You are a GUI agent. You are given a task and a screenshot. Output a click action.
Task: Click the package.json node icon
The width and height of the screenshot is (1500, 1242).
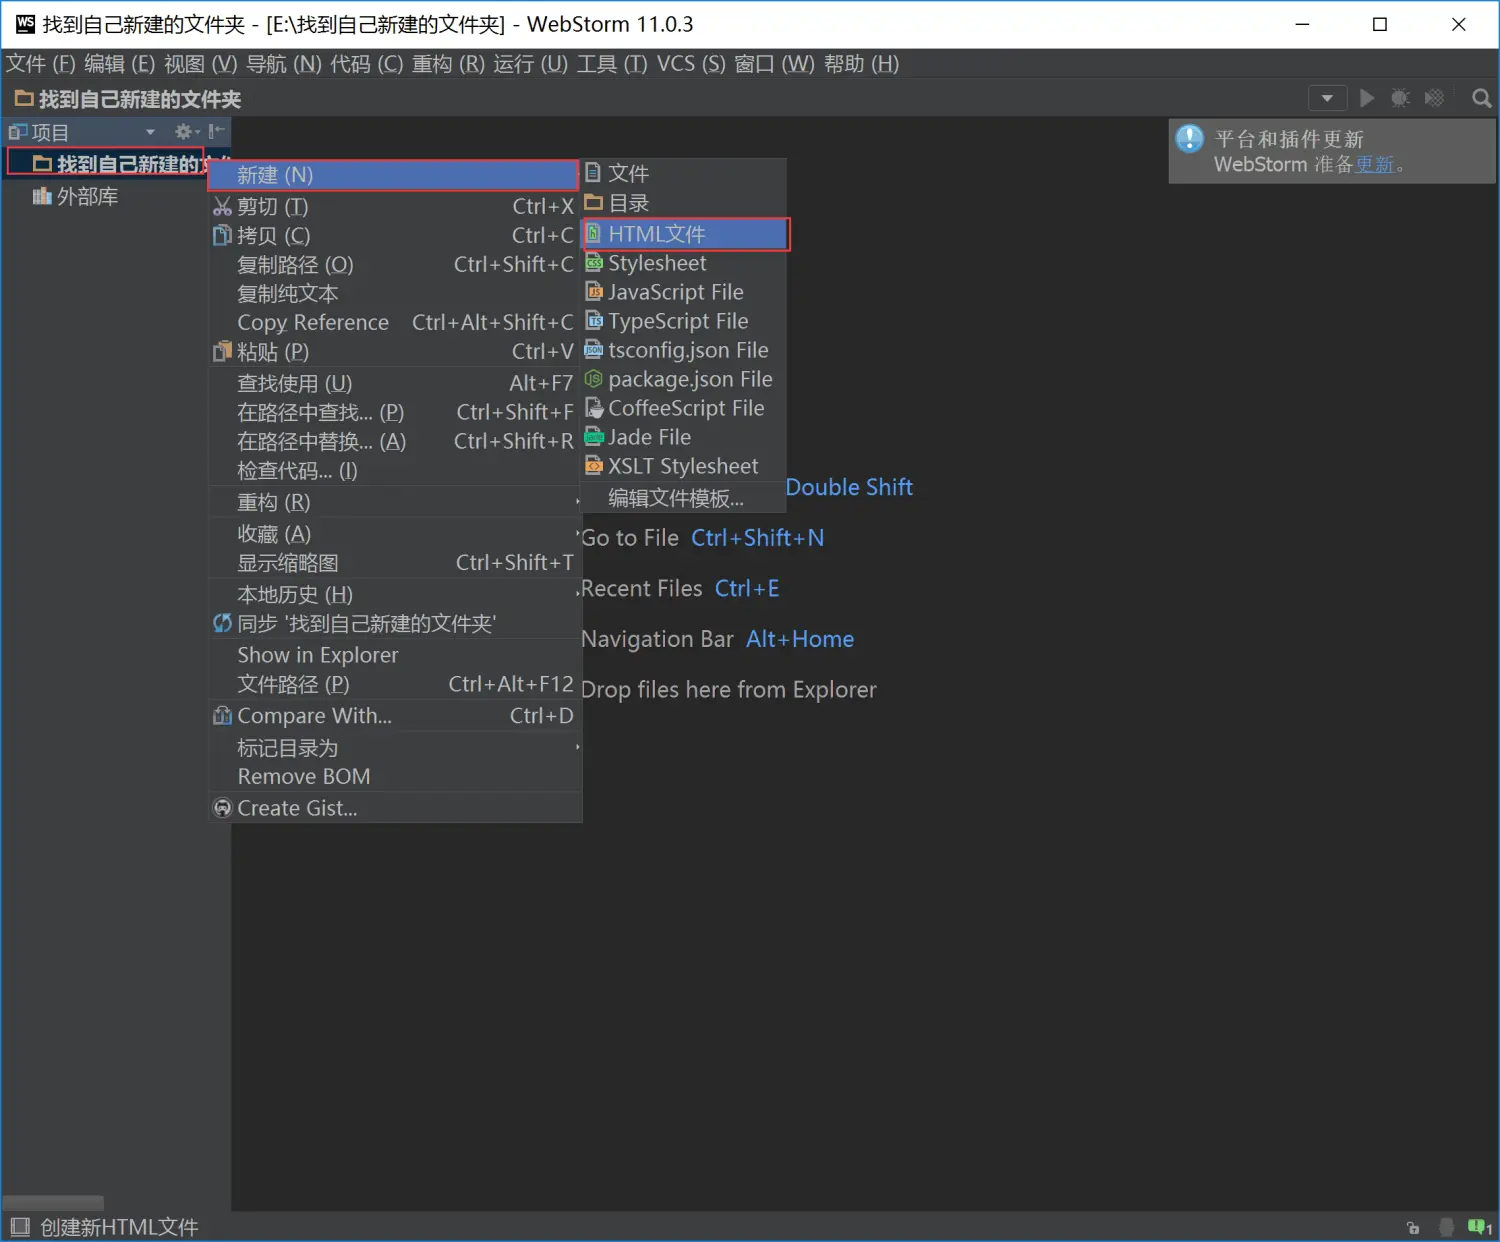point(594,379)
